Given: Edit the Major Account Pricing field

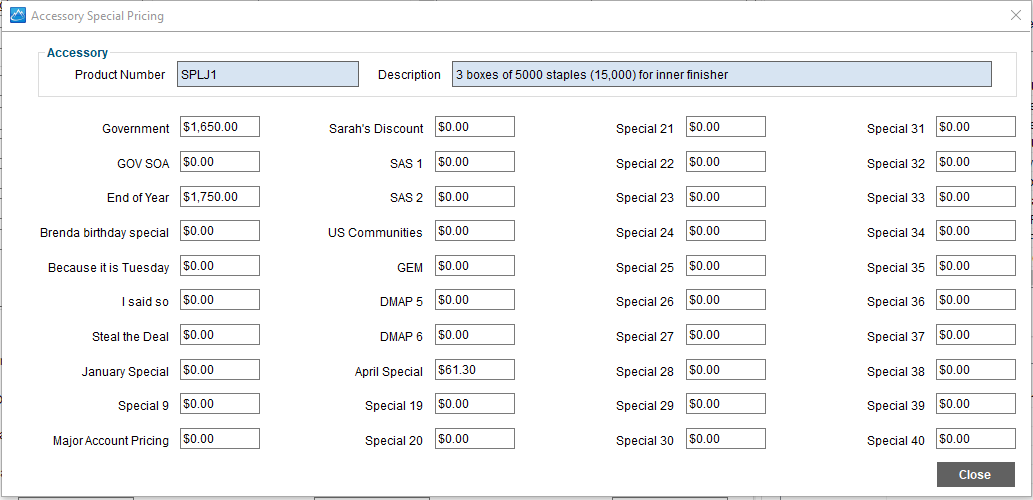Looking at the screenshot, I should [220, 439].
